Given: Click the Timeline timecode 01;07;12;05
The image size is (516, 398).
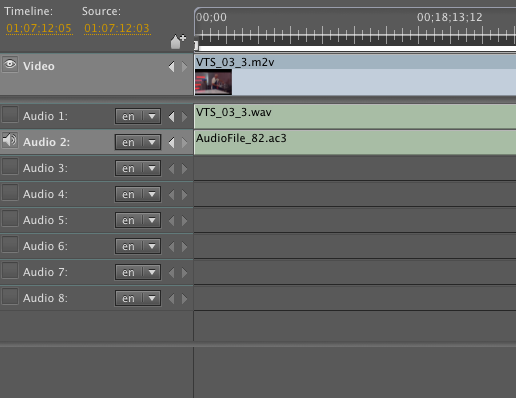Looking at the screenshot, I should [x=39, y=28].
